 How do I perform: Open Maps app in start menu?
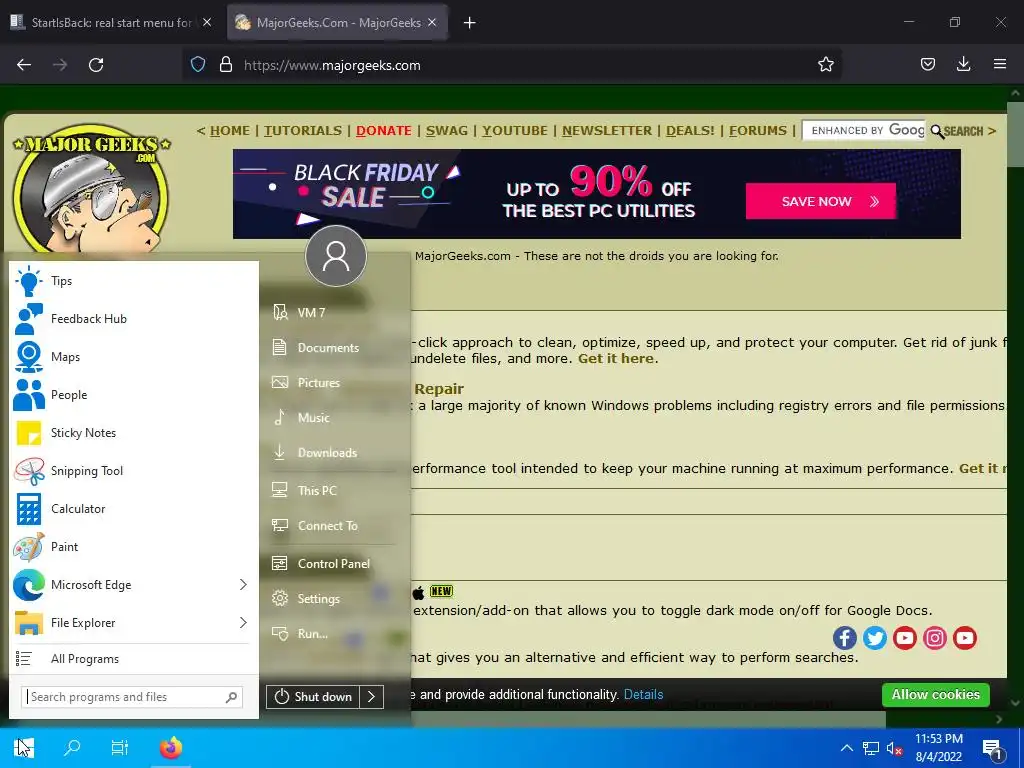coord(133,357)
